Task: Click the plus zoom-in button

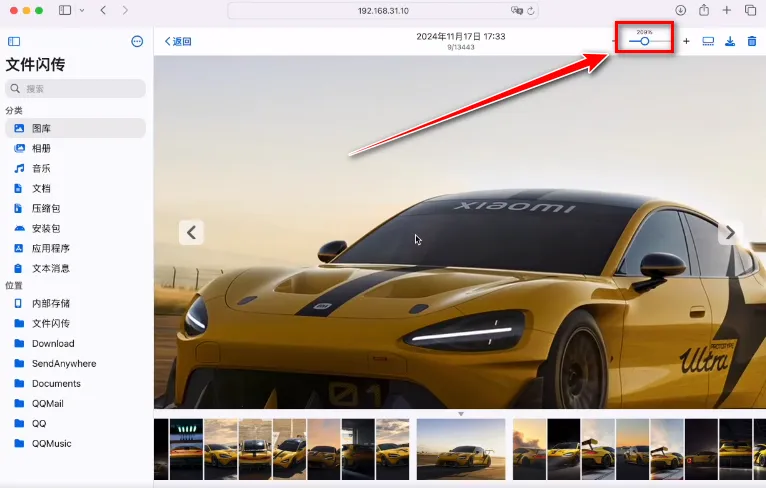Action: tap(686, 41)
